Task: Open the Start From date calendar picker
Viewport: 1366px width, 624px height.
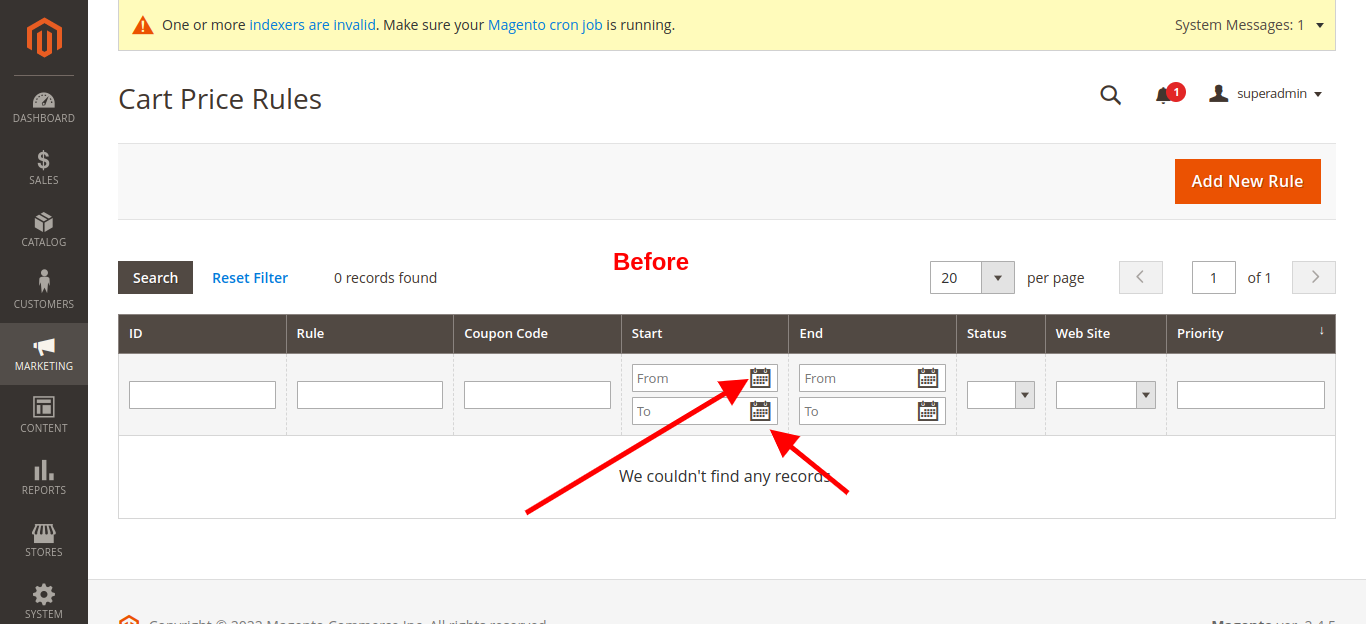Action: pyautogui.click(x=760, y=378)
